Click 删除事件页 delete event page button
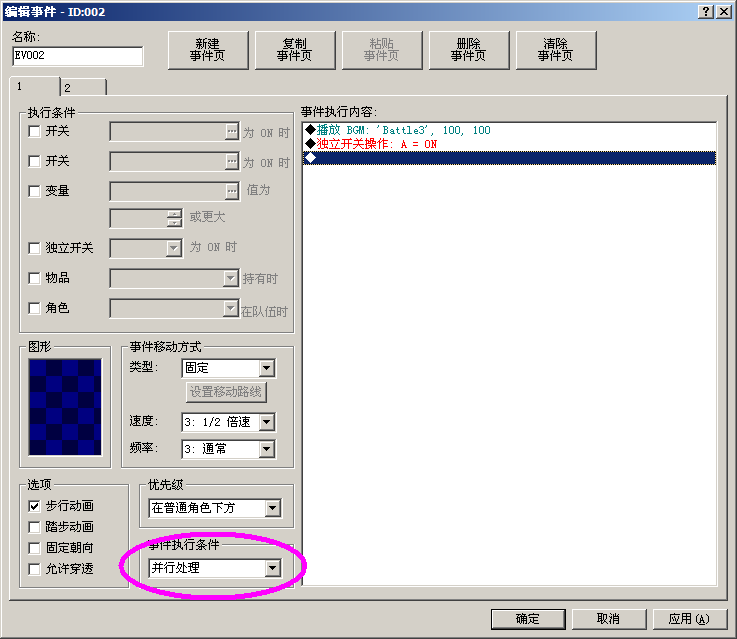 (x=469, y=50)
